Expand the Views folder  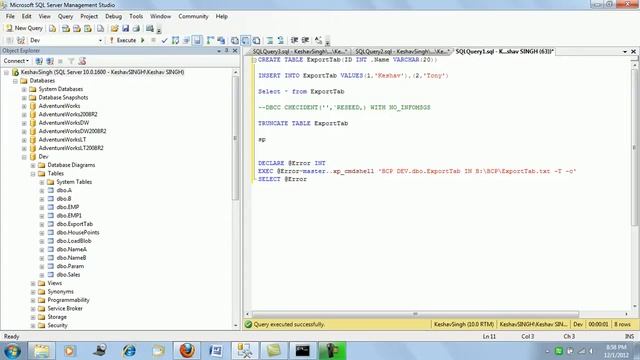(x=33, y=283)
